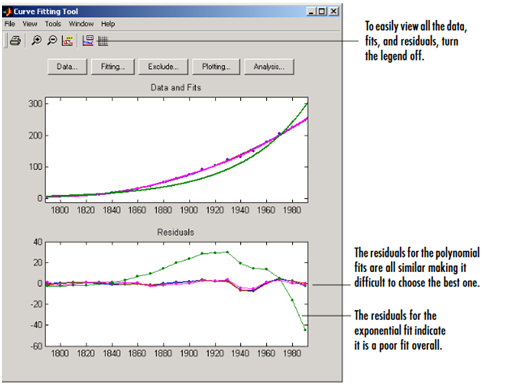Toggle the legend off via toolbar icon
Screen dimensions: 521x385
click(x=88, y=41)
